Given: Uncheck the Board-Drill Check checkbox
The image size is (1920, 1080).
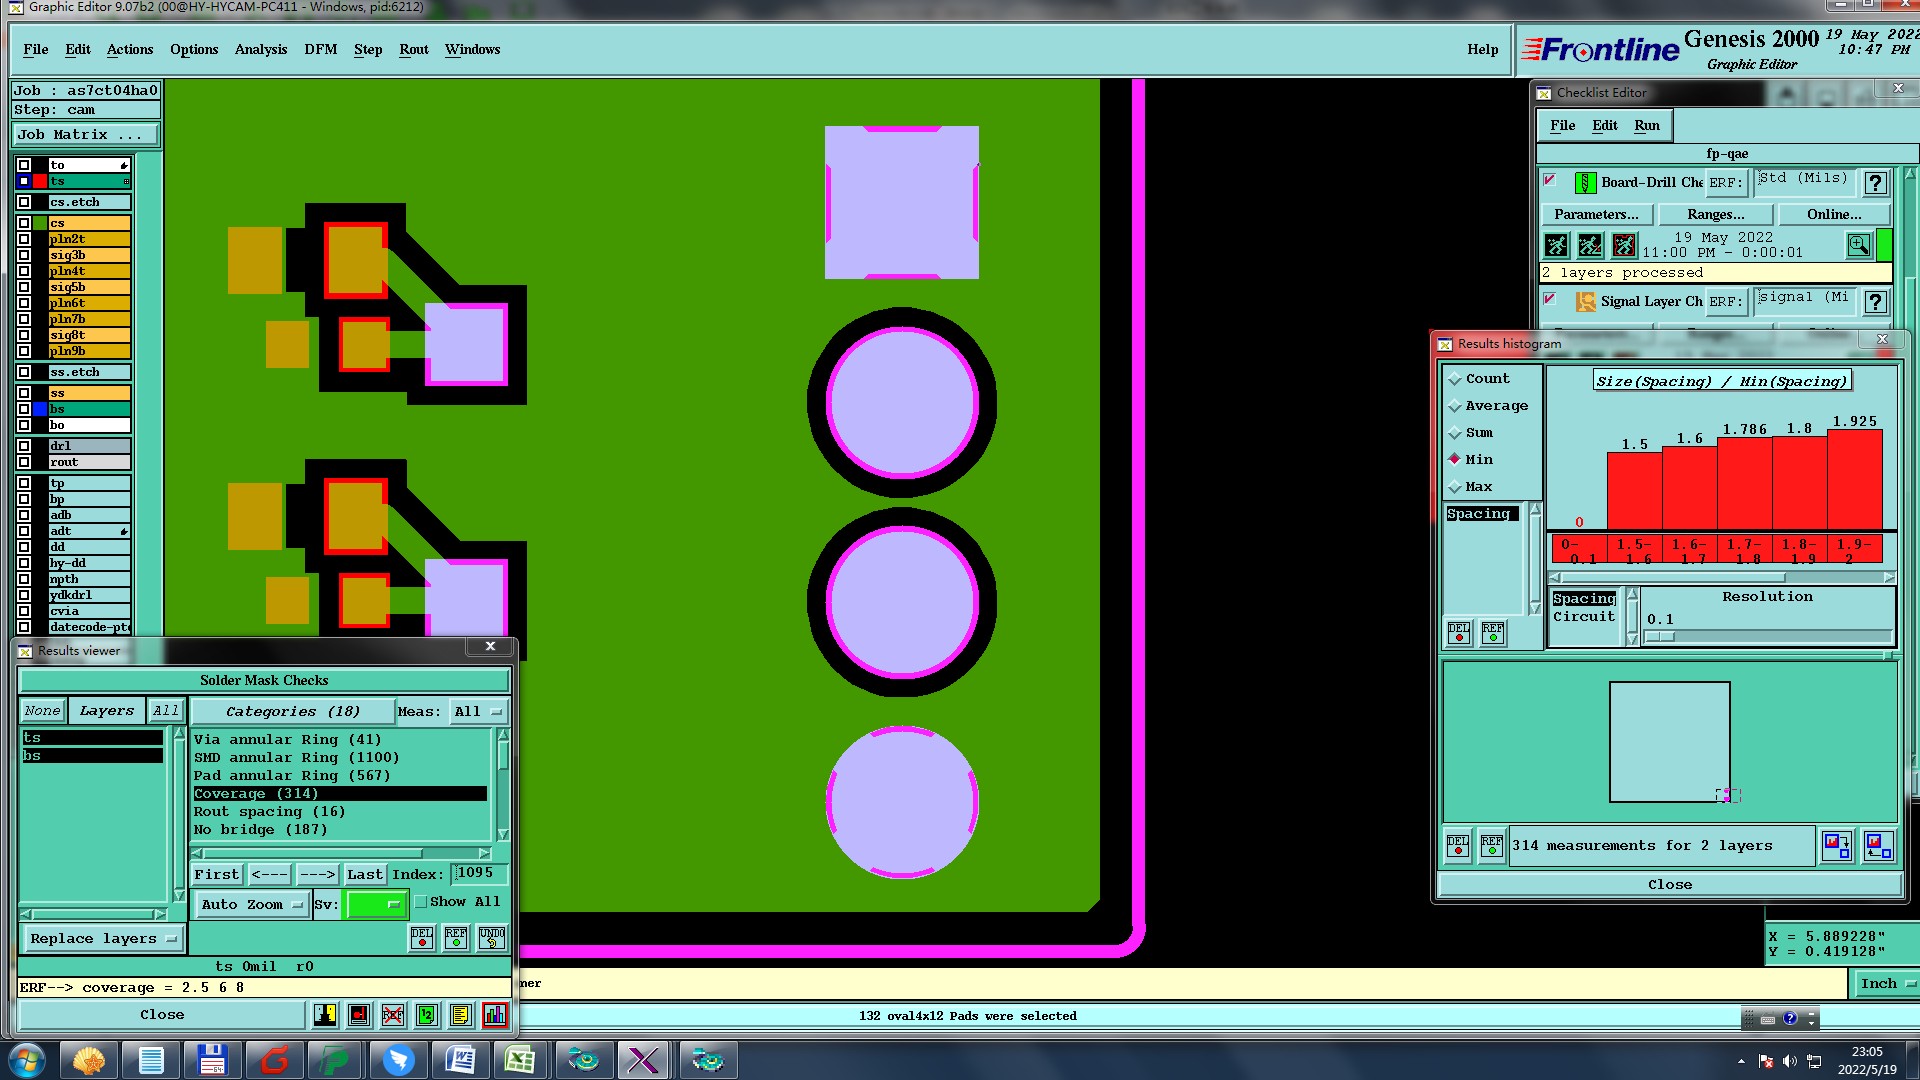Looking at the screenshot, I should click(1550, 181).
